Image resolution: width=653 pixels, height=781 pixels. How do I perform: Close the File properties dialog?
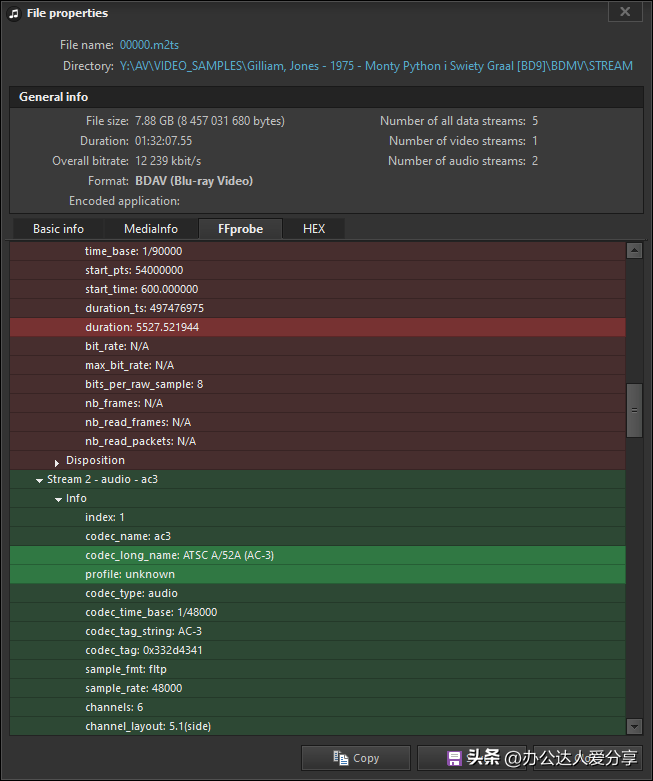coord(625,12)
